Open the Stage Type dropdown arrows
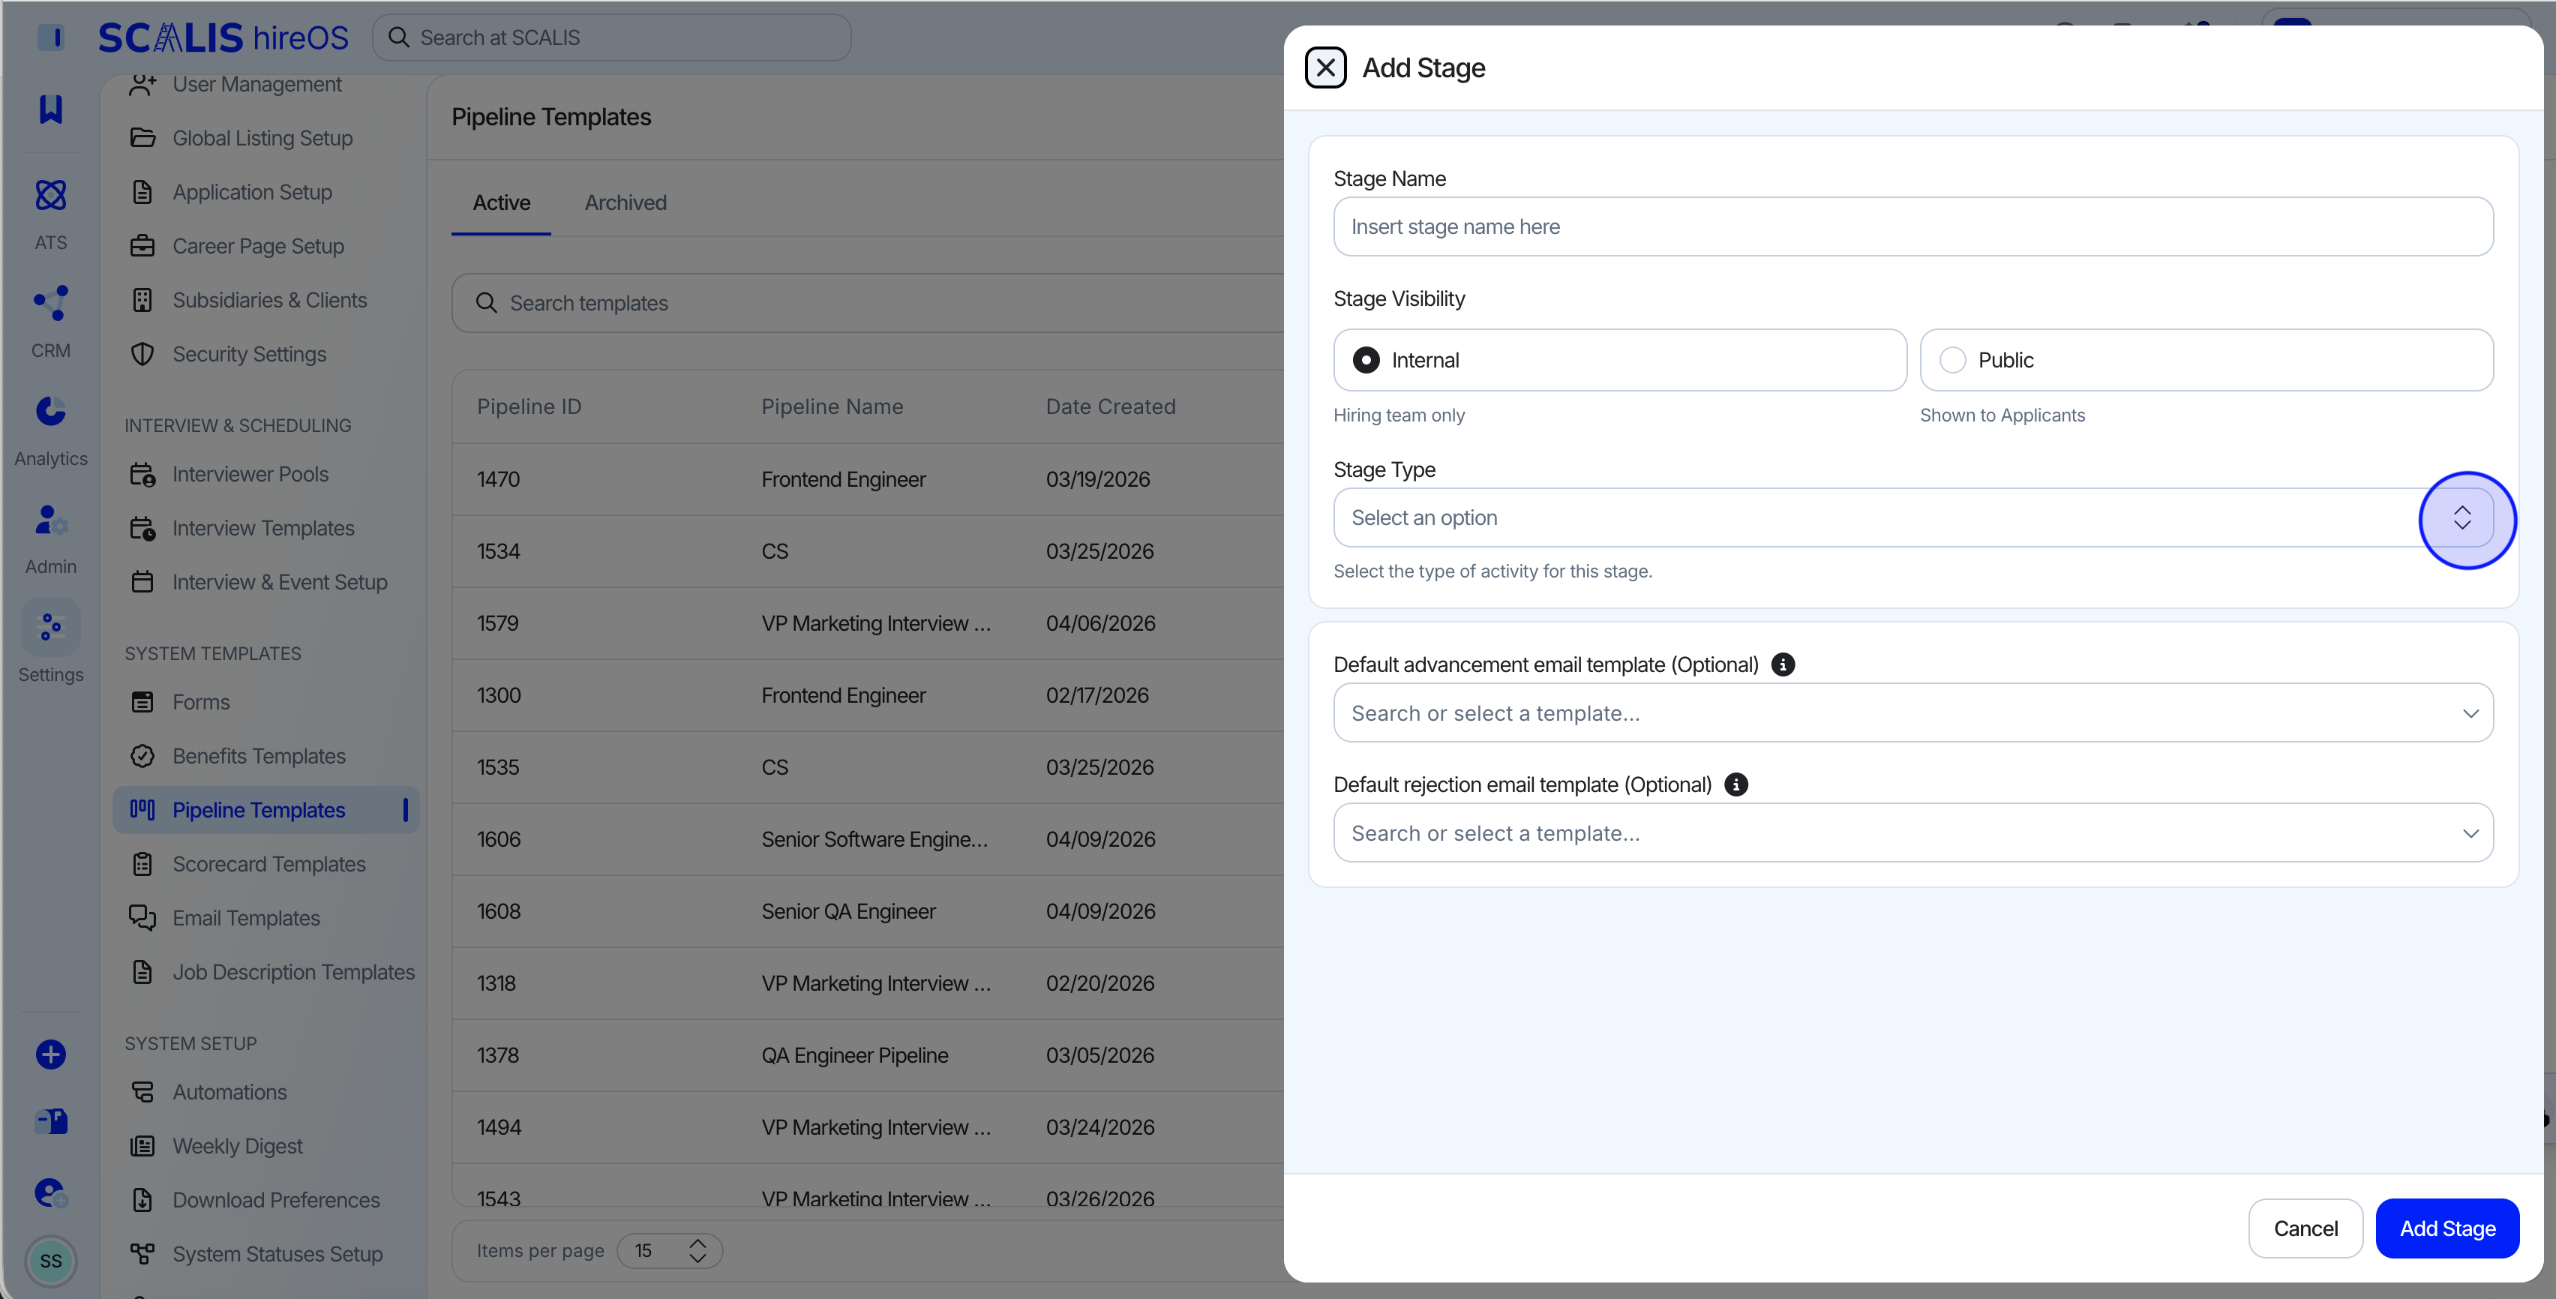 pos(2462,518)
